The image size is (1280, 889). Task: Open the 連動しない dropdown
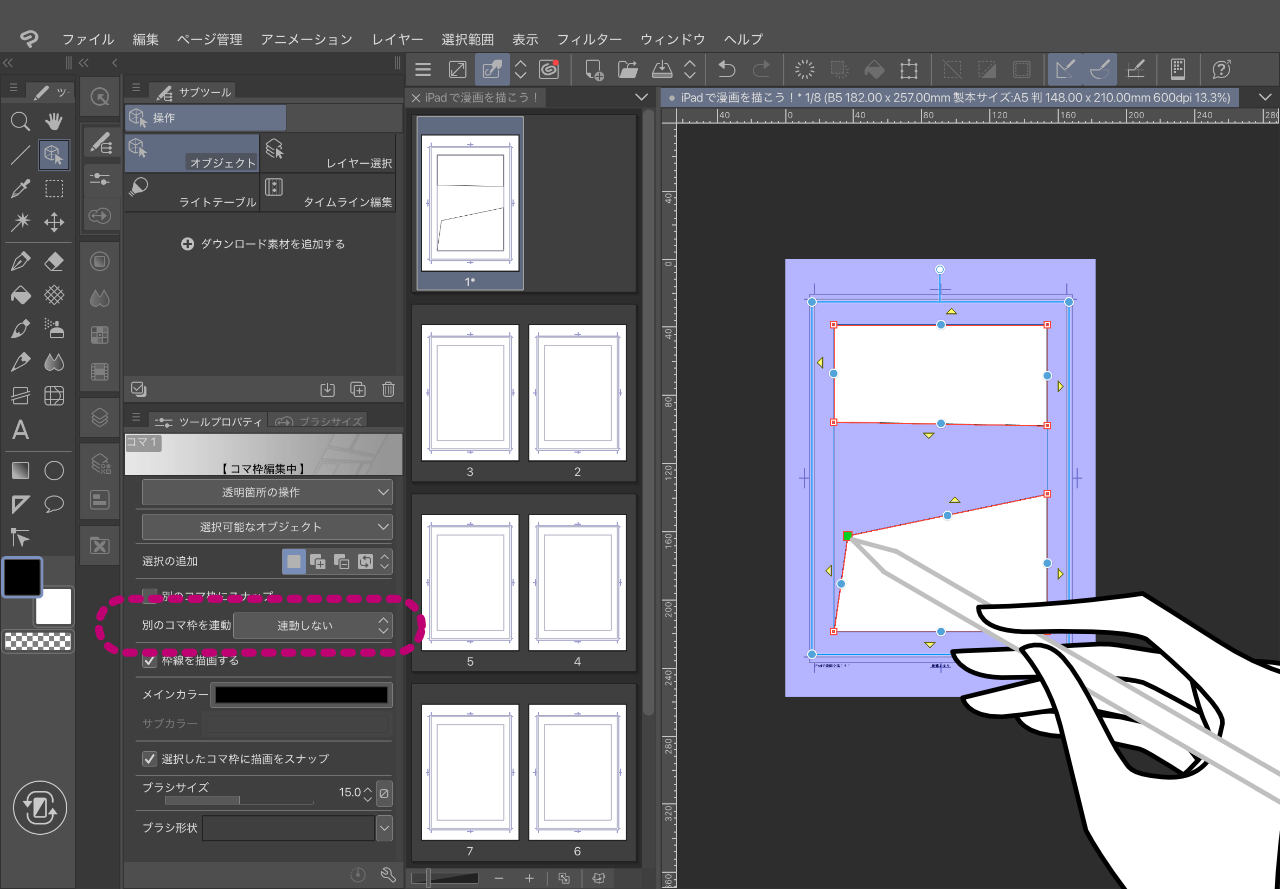click(312, 626)
